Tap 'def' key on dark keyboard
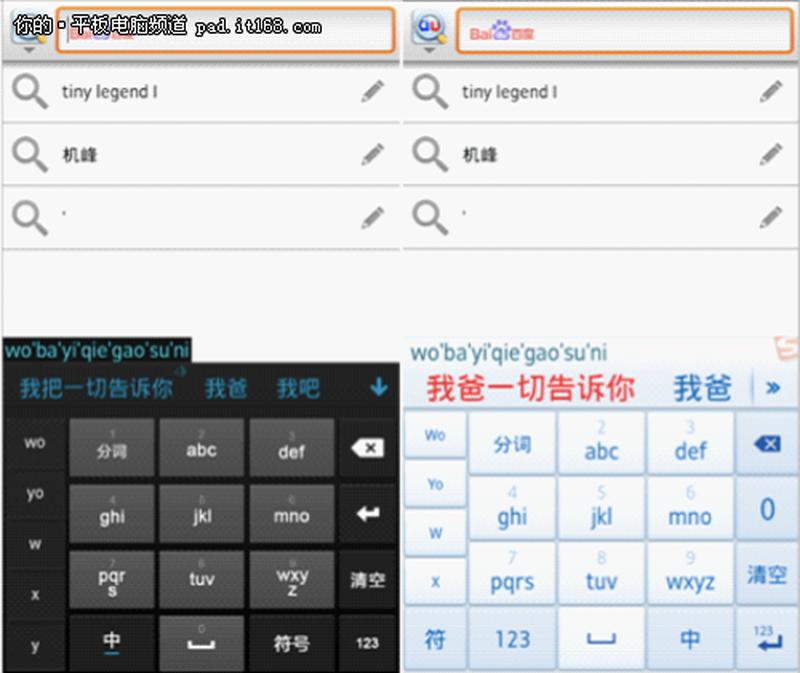This screenshot has height=673, width=800. point(291,448)
